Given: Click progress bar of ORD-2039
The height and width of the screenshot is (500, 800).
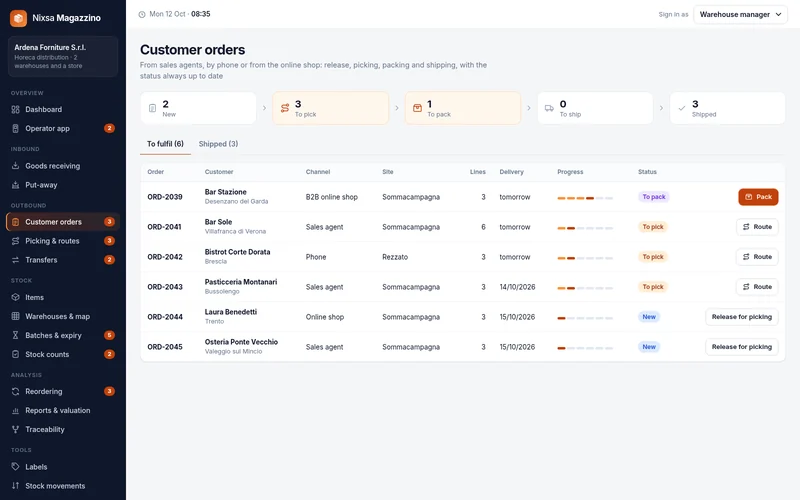Looking at the screenshot, I should (585, 198).
